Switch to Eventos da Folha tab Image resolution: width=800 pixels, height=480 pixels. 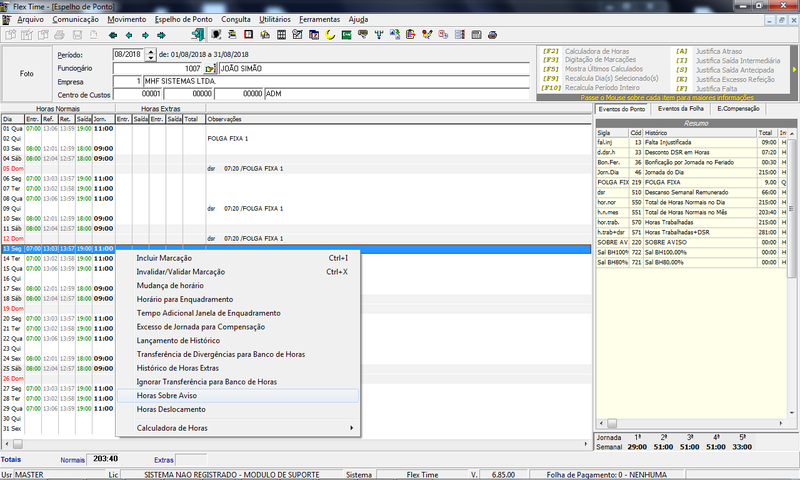pyautogui.click(x=680, y=109)
